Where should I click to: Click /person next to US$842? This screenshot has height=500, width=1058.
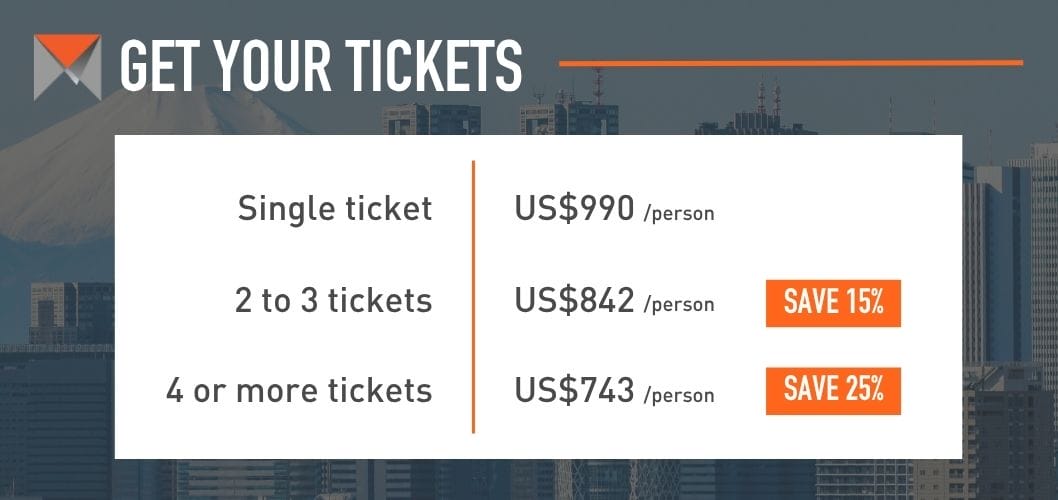pyautogui.click(x=680, y=305)
